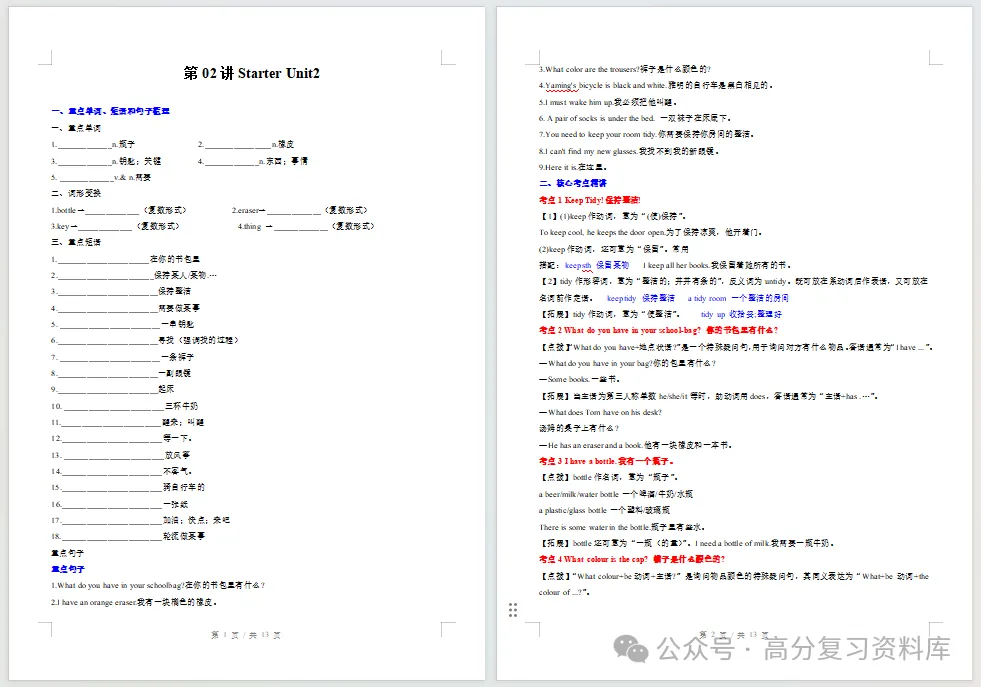Click the WeChat logo in the watermark

(631, 648)
